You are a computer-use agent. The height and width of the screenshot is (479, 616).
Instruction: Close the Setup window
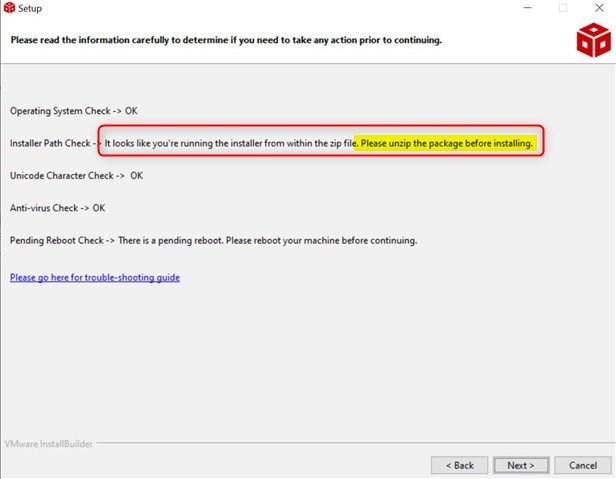[x=599, y=8]
